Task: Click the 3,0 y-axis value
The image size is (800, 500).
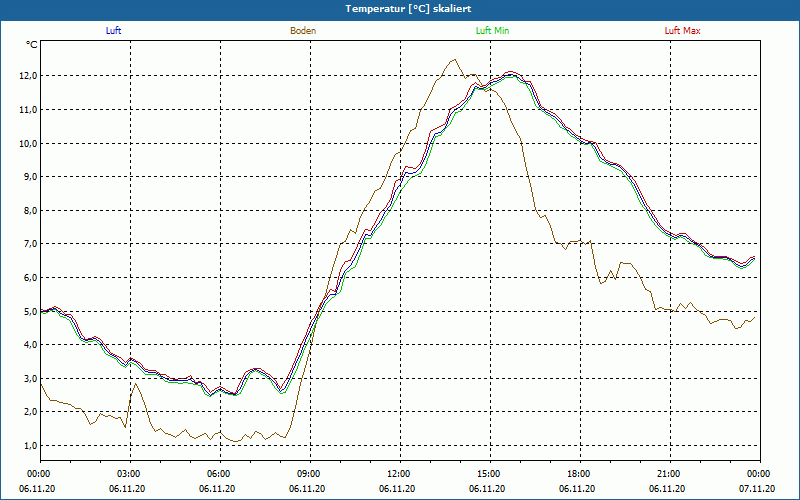Action: [30, 378]
